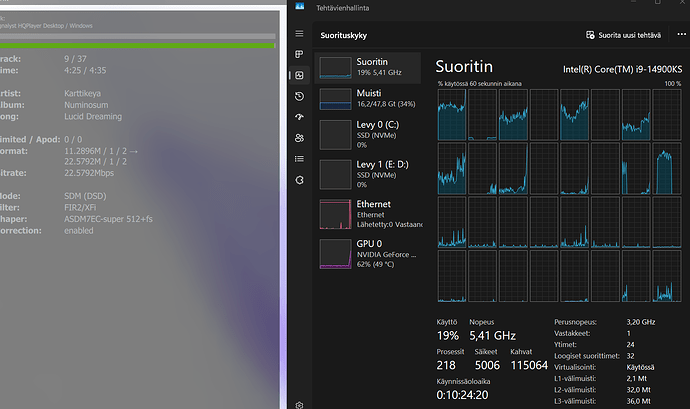690x409 pixels.
Task: Select GPU 0 in the performance list
Action: 368,254
